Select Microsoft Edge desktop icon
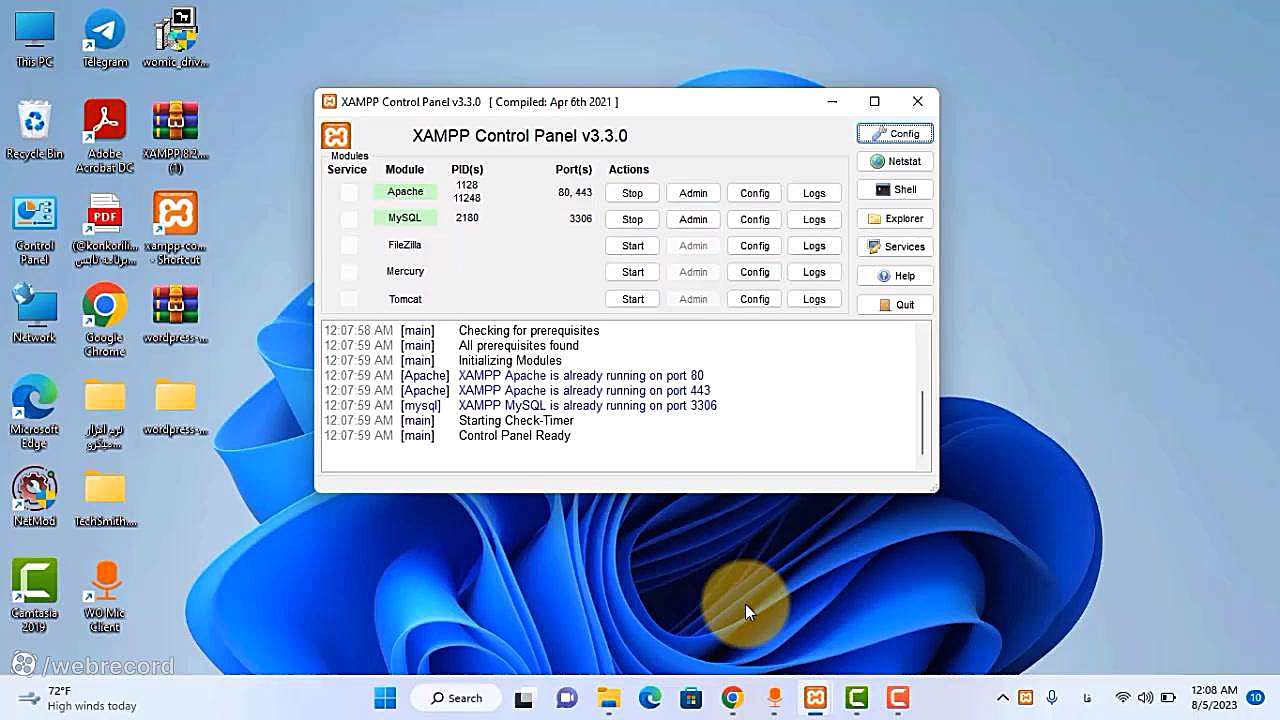The width and height of the screenshot is (1280, 720). (x=34, y=413)
